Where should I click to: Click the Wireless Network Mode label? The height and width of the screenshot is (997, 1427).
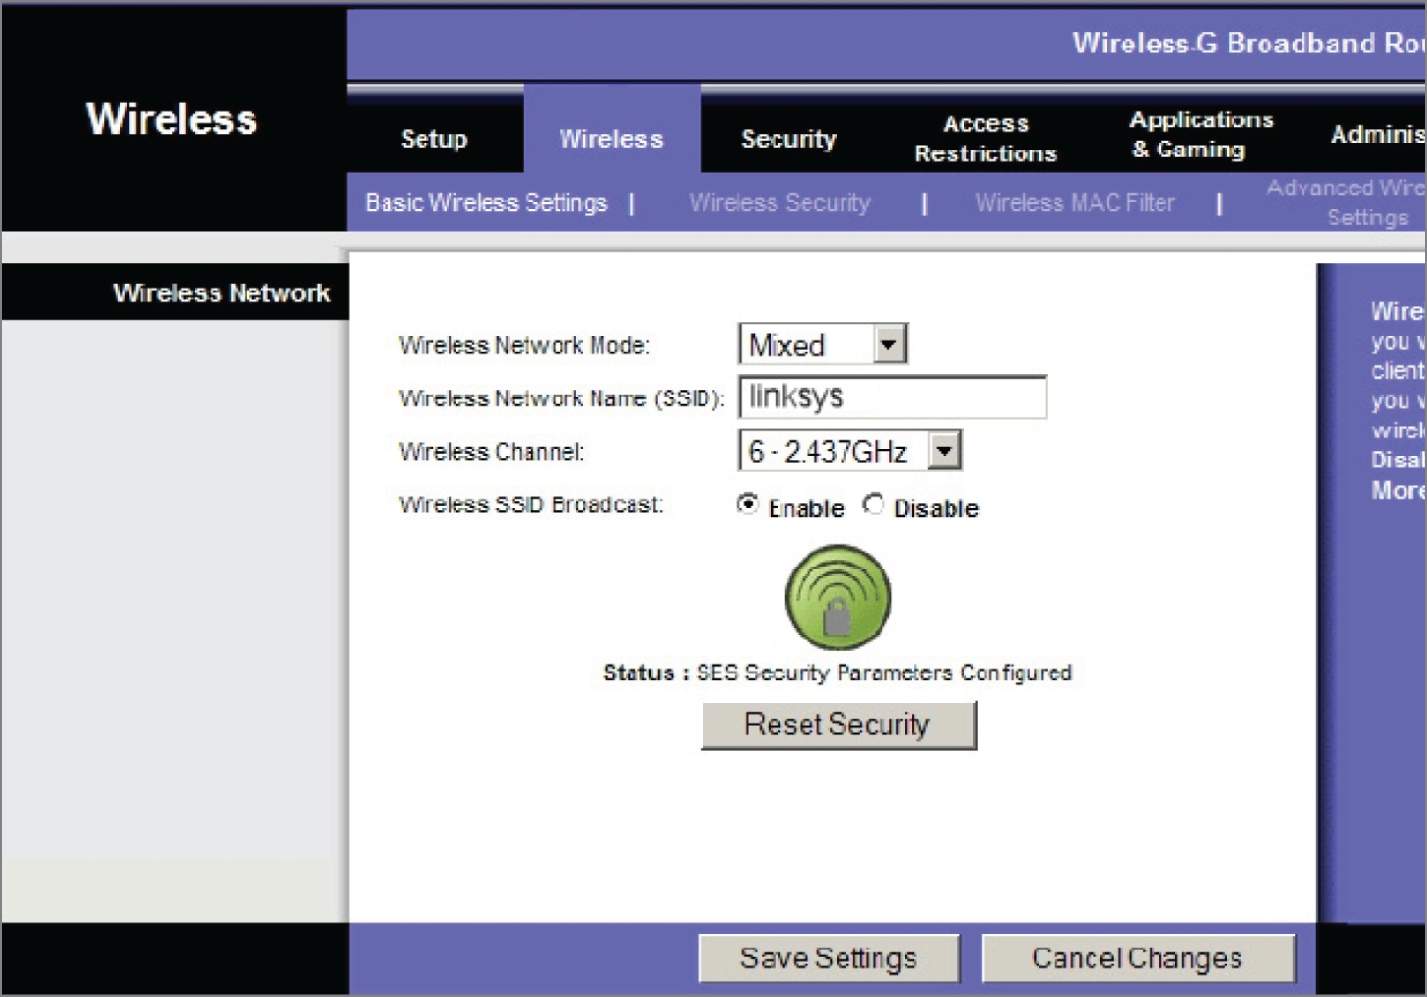point(524,345)
